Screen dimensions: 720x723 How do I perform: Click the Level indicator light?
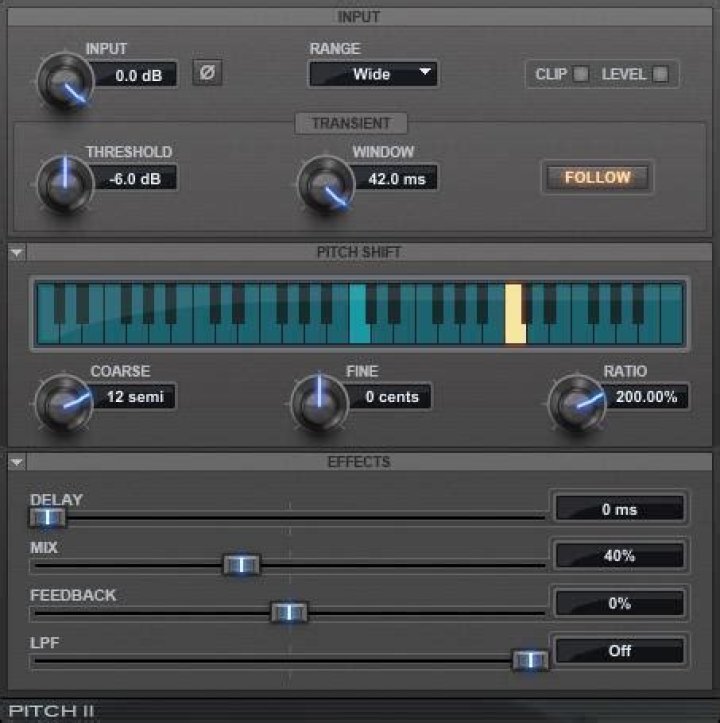[660, 74]
